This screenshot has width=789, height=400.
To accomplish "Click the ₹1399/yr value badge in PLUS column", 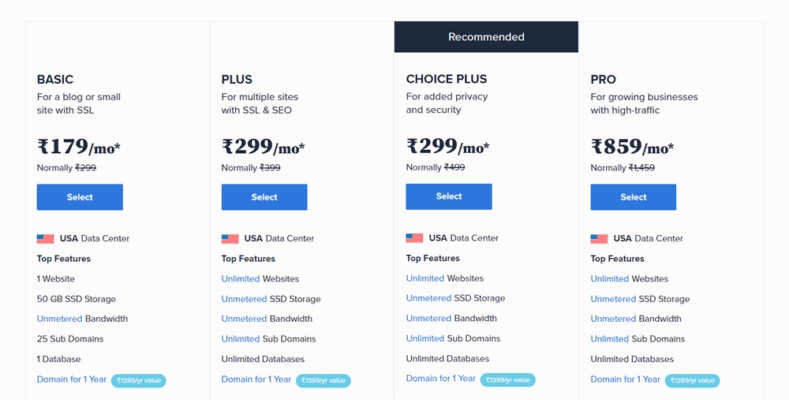I will click(x=324, y=380).
